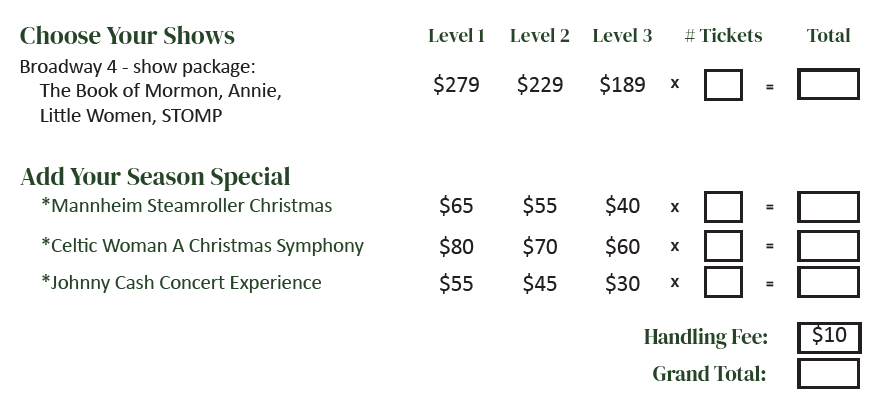Click the Handling Fee $10 box
This screenshot has height=403, width=879.
pos(829,337)
